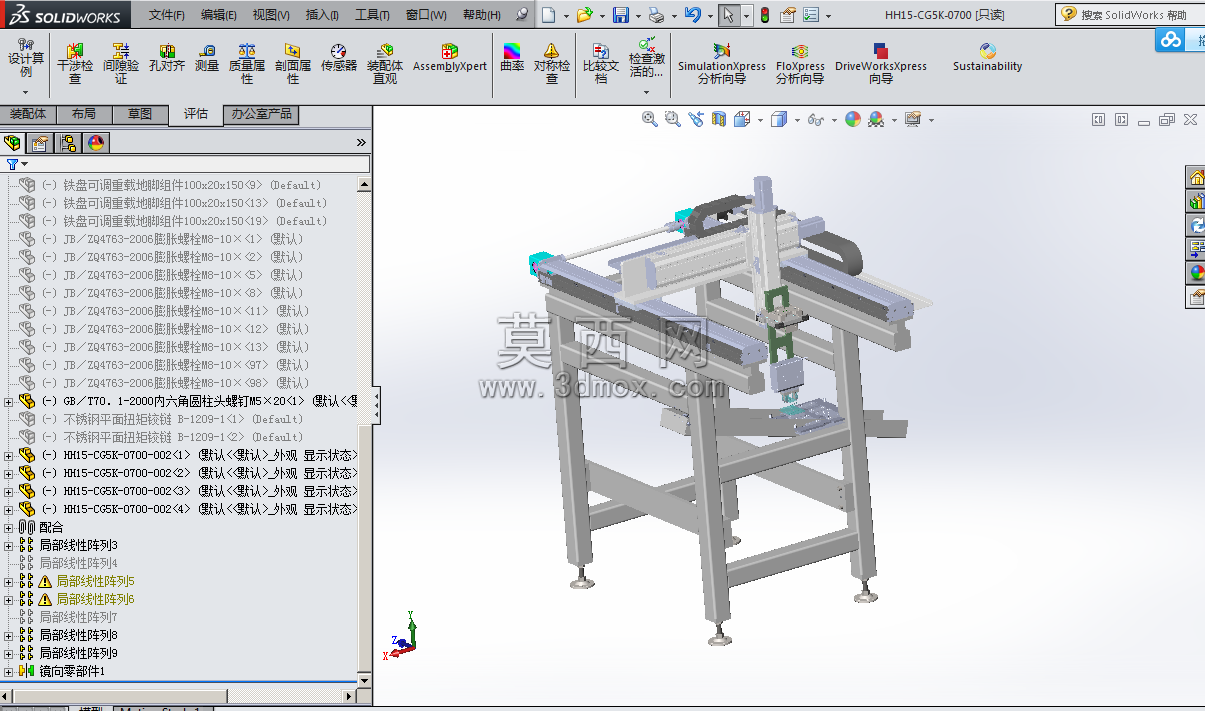Click the Print icon
The height and width of the screenshot is (711, 1205).
pos(655,15)
